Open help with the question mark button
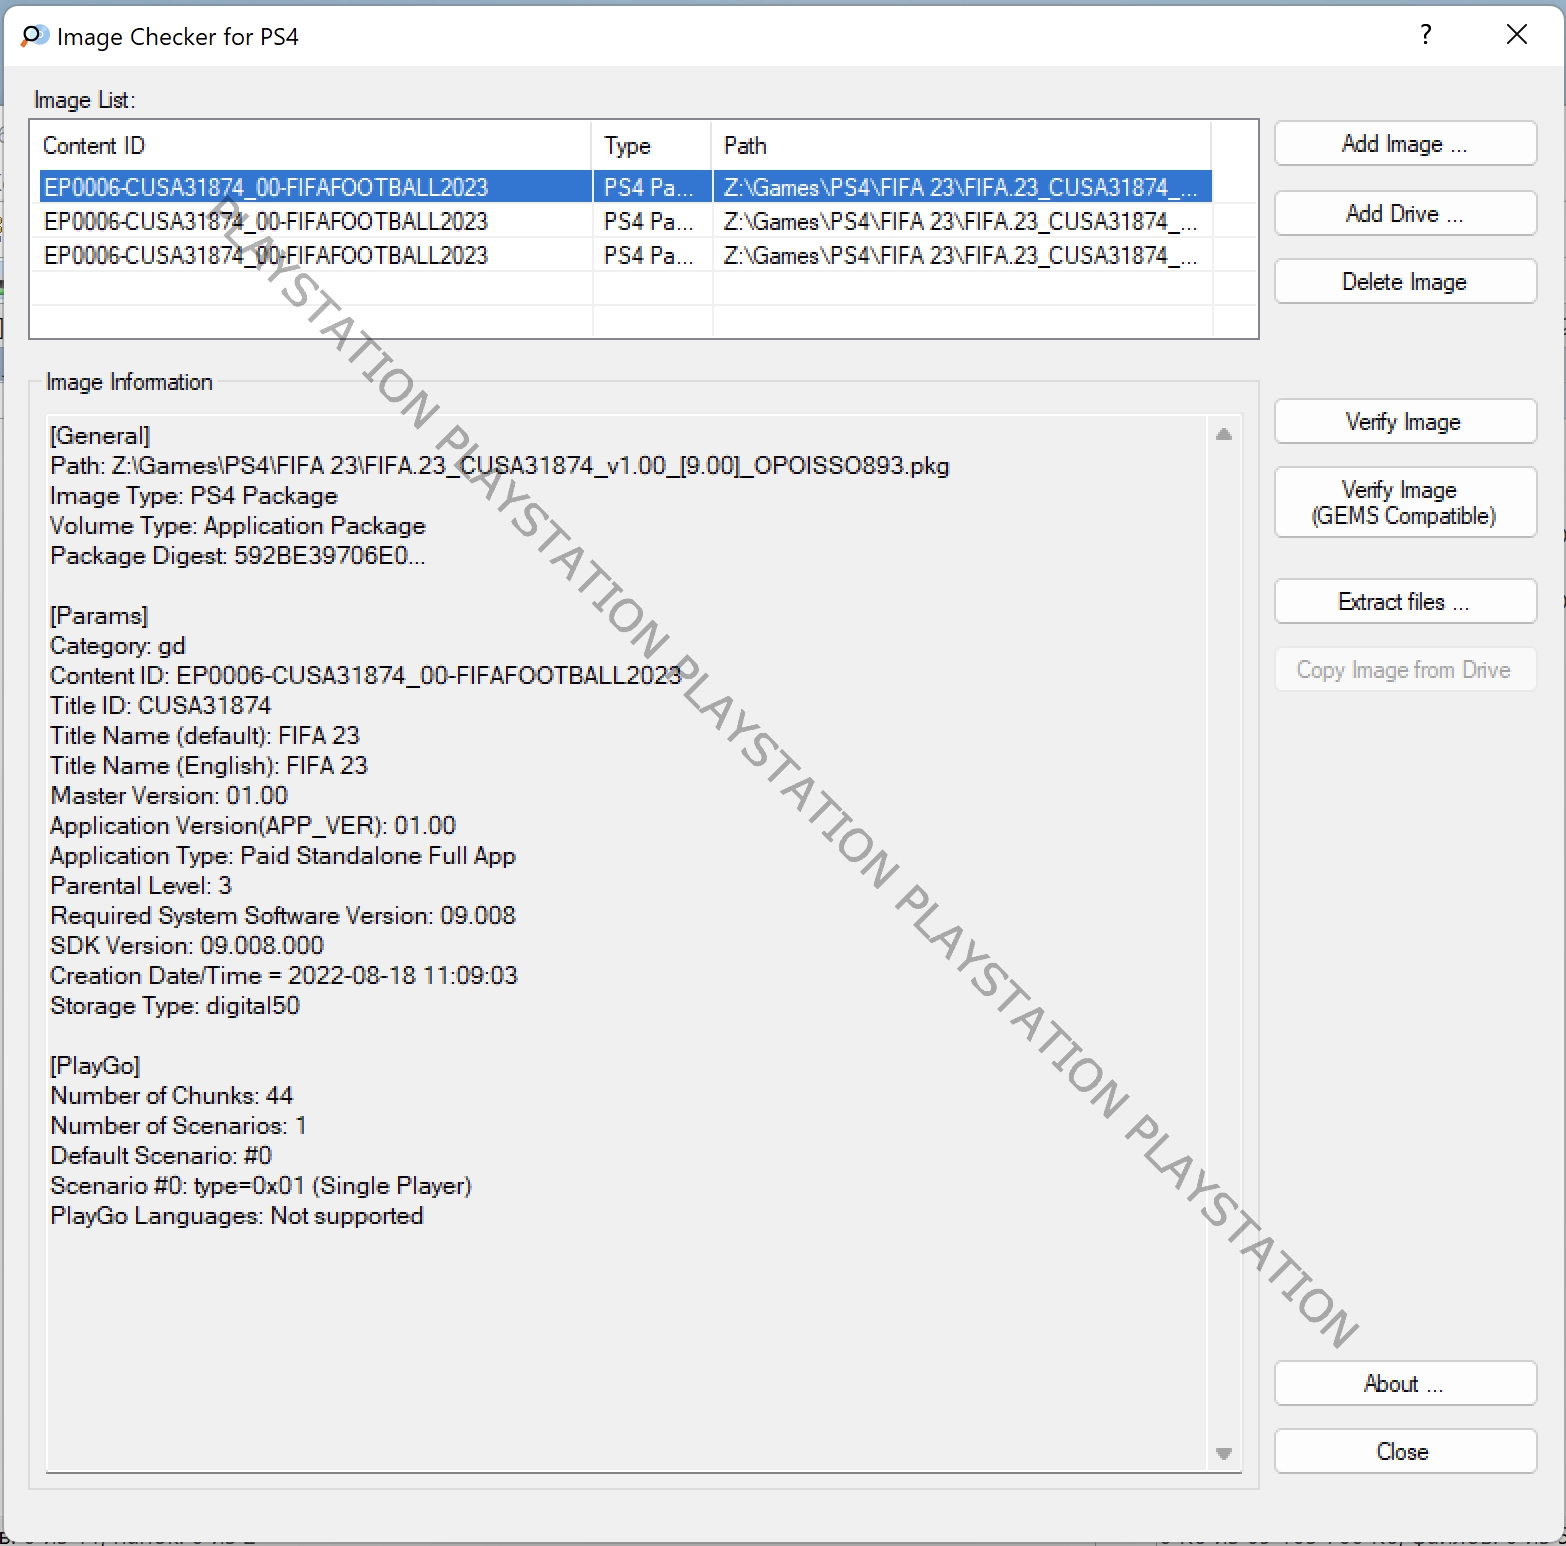The image size is (1566, 1546). point(1425,35)
